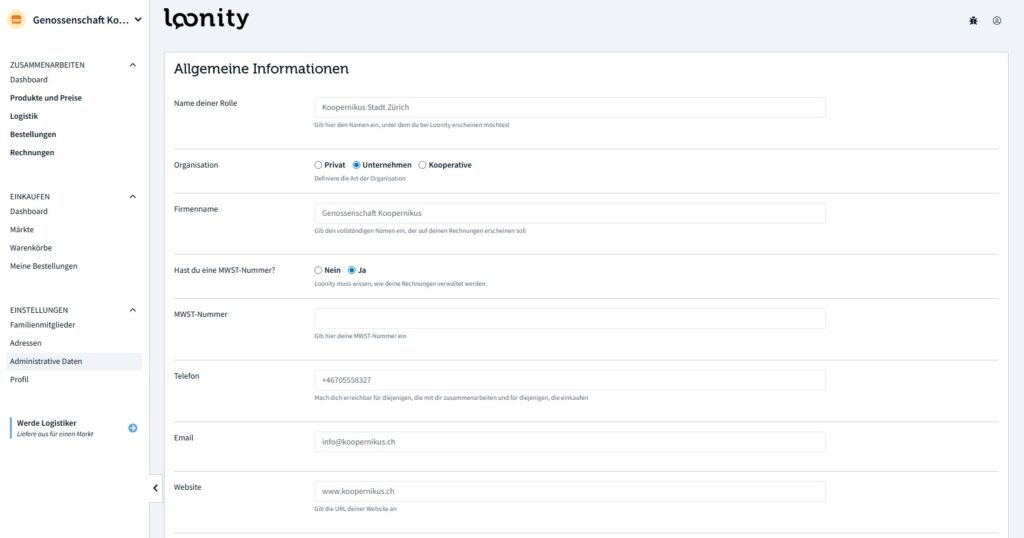Choose Nein for MWST-Nummer question
The image size is (1024, 538).
(x=318, y=270)
